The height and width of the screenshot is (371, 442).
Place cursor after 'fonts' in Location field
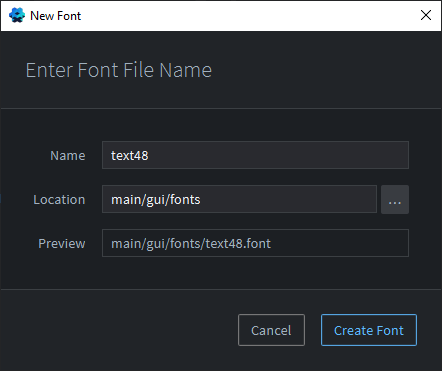pos(201,200)
